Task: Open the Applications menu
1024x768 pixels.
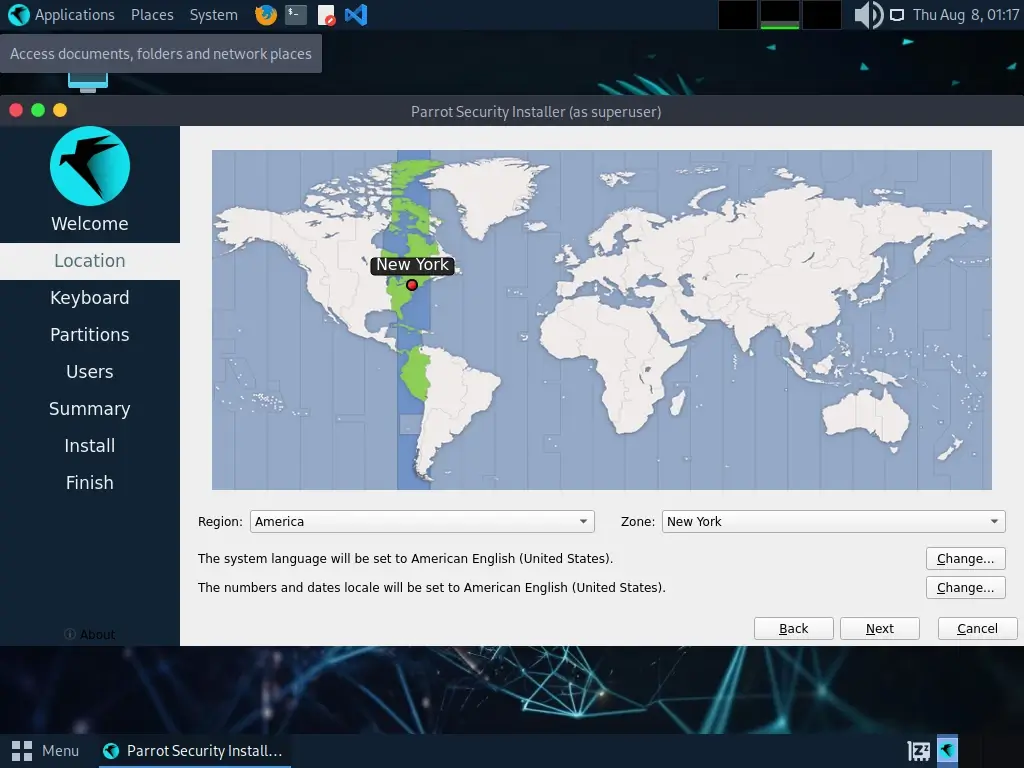Action: click(x=62, y=15)
